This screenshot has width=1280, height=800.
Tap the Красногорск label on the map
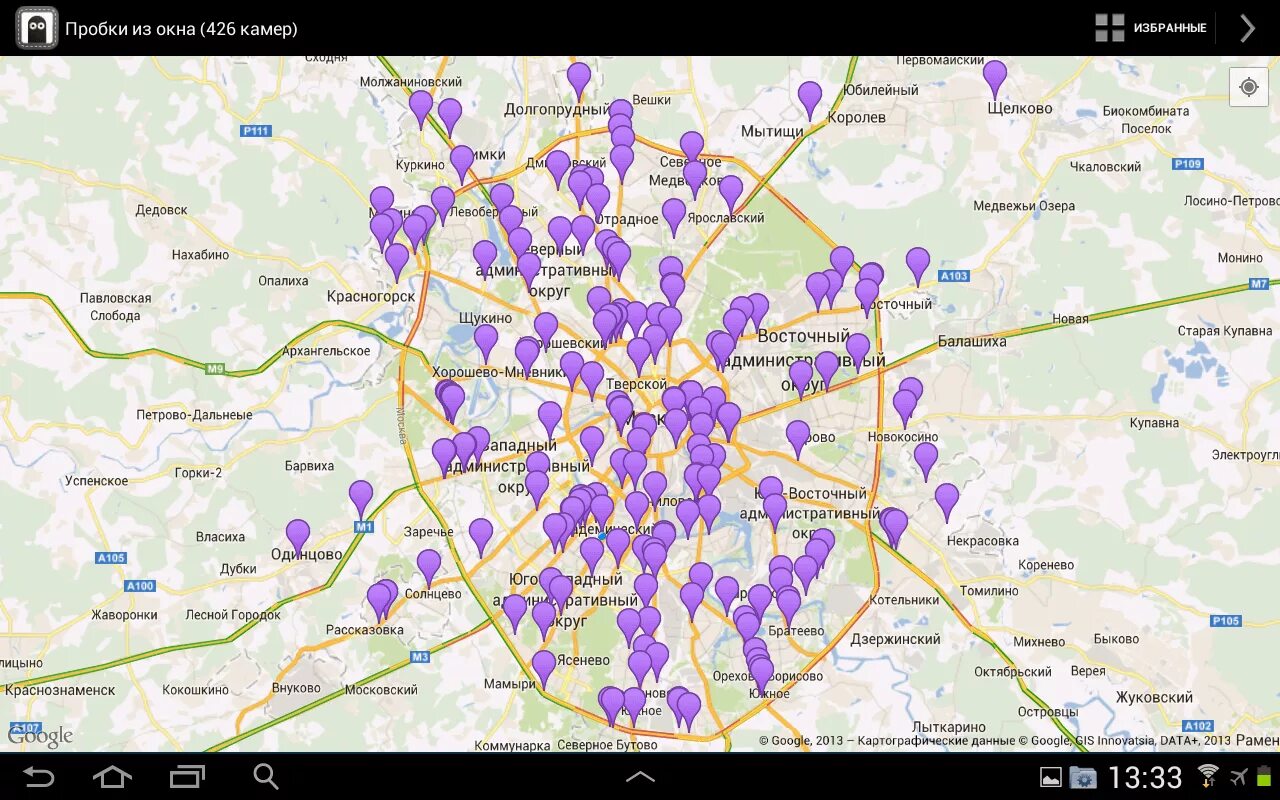pos(371,296)
